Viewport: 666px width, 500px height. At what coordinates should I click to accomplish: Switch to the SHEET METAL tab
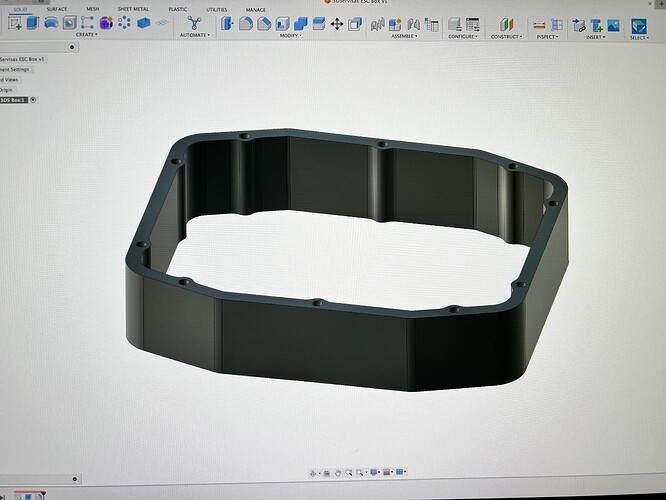click(133, 9)
